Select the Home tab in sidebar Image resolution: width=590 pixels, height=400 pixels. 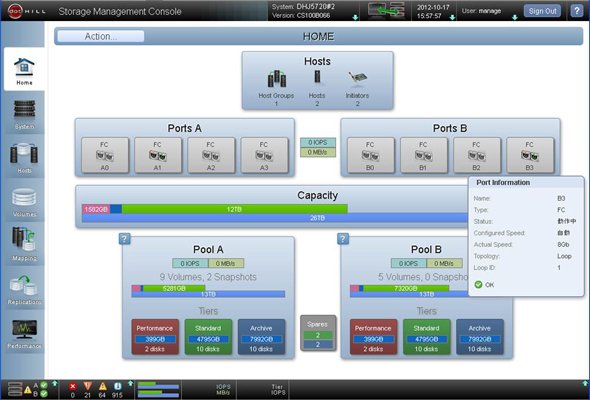tap(24, 69)
